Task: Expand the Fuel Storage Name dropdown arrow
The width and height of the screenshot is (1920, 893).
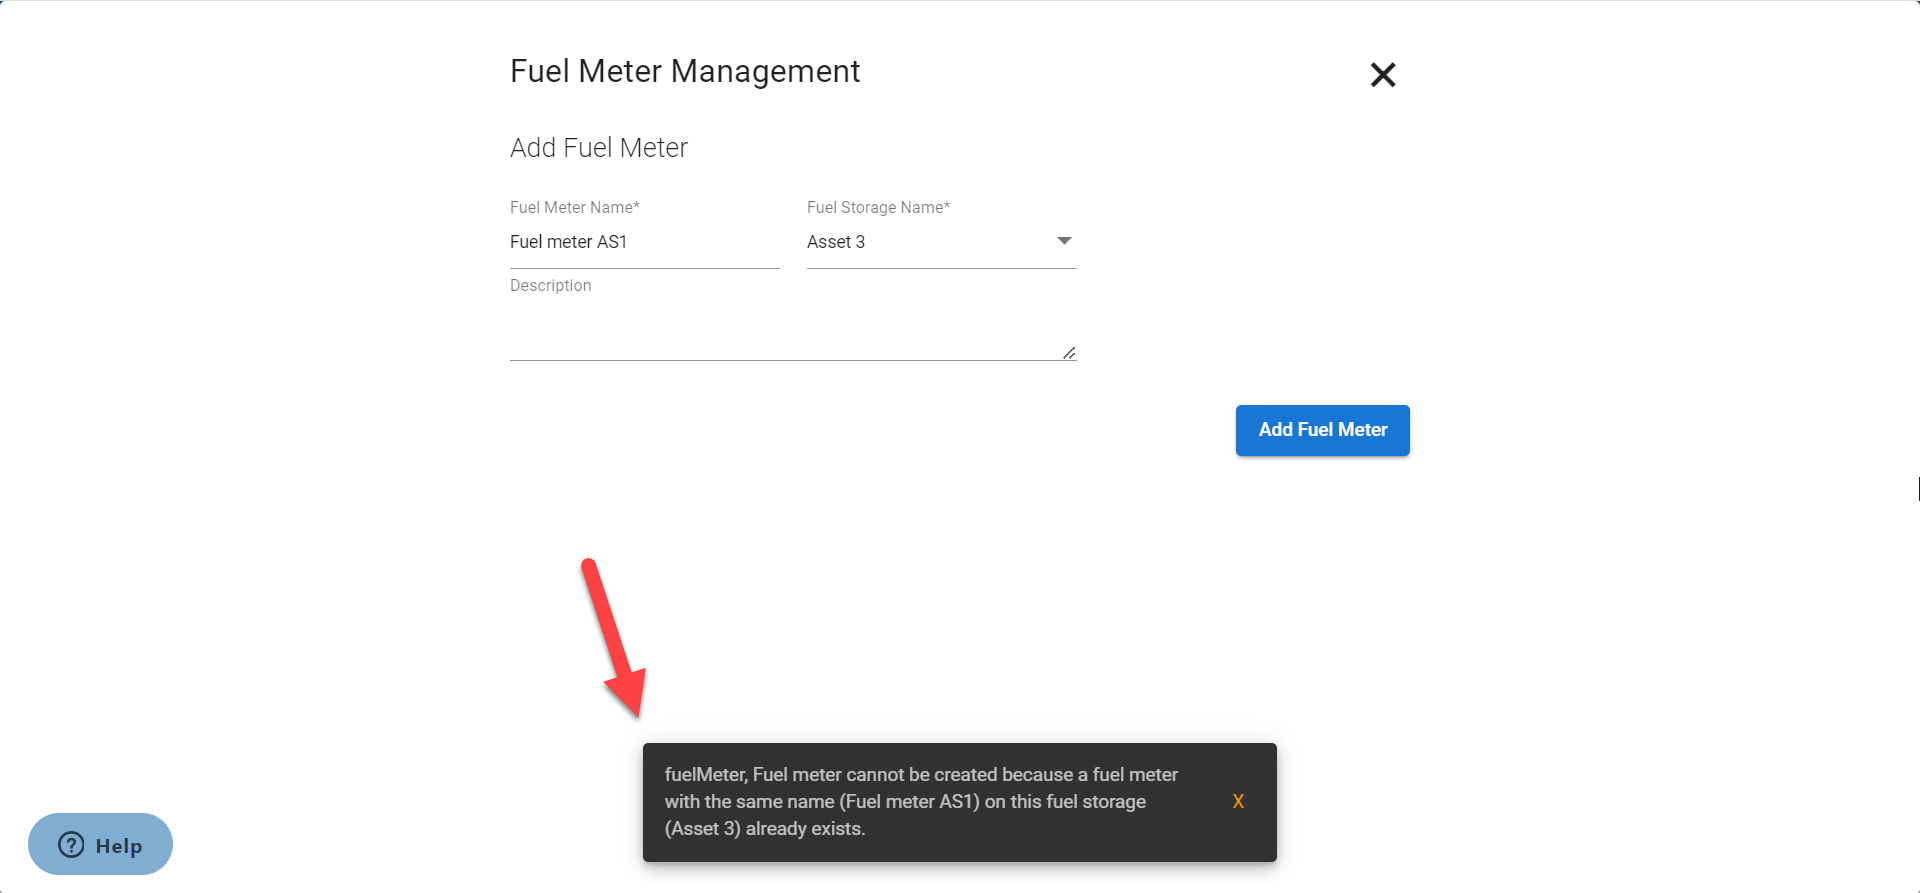Action: [x=1064, y=241]
